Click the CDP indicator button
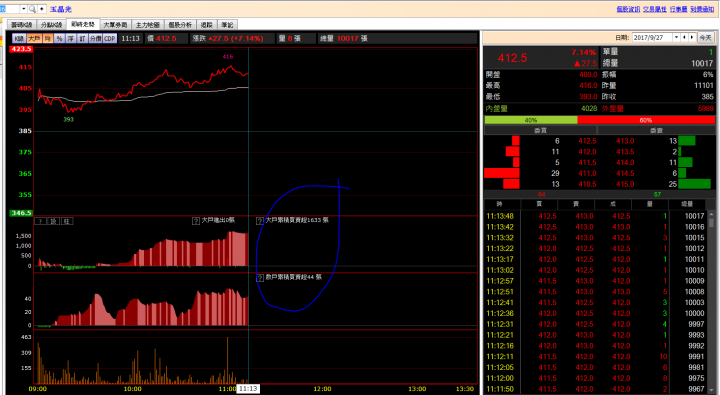720x395 pixels. [x=110, y=39]
